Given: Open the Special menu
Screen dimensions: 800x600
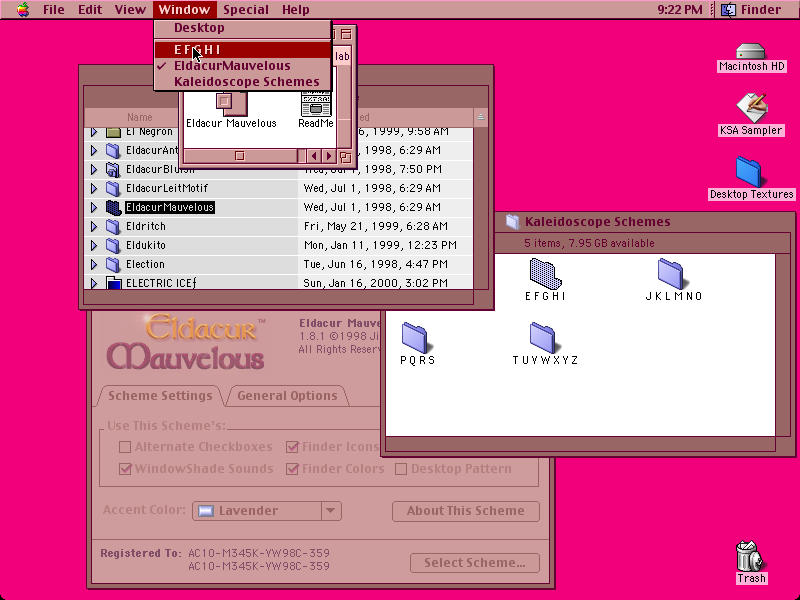Looking at the screenshot, I should point(245,9).
